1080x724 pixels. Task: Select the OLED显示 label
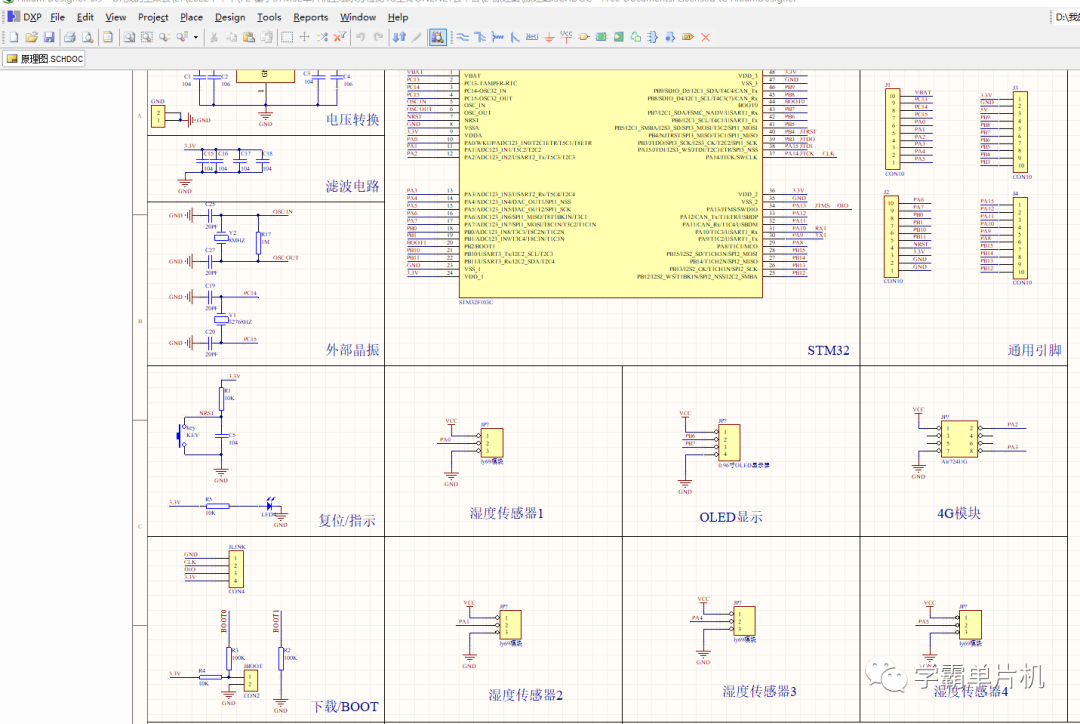[x=731, y=517]
